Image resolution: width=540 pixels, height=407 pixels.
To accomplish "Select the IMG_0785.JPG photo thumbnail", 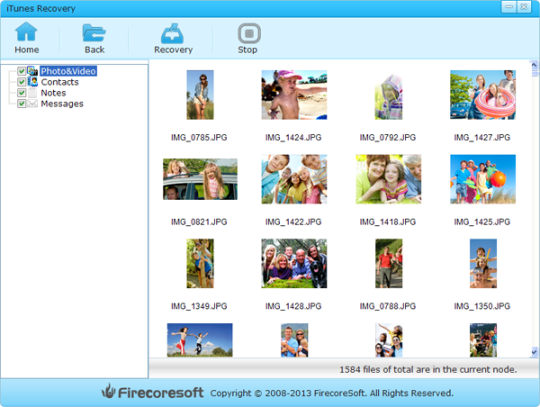I will [200, 95].
